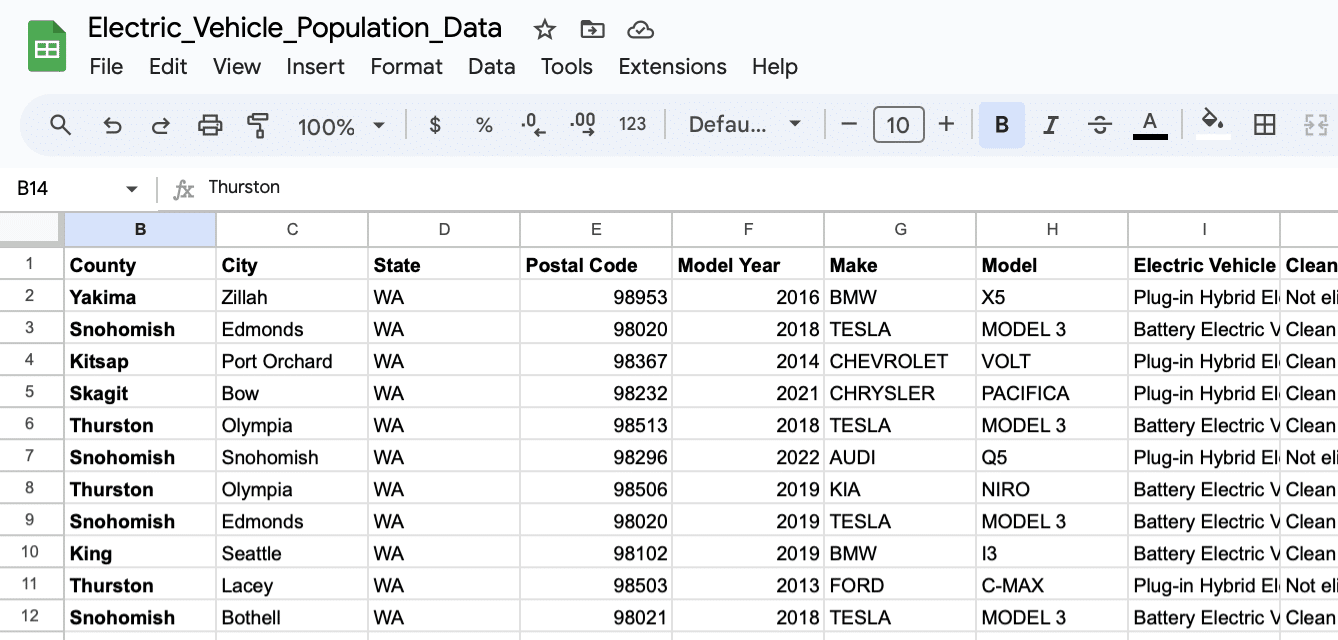The height and width of the screenshot is (640, 1338).
Task: Click the formula bar containing Thurston
Action: pos(770,188)
